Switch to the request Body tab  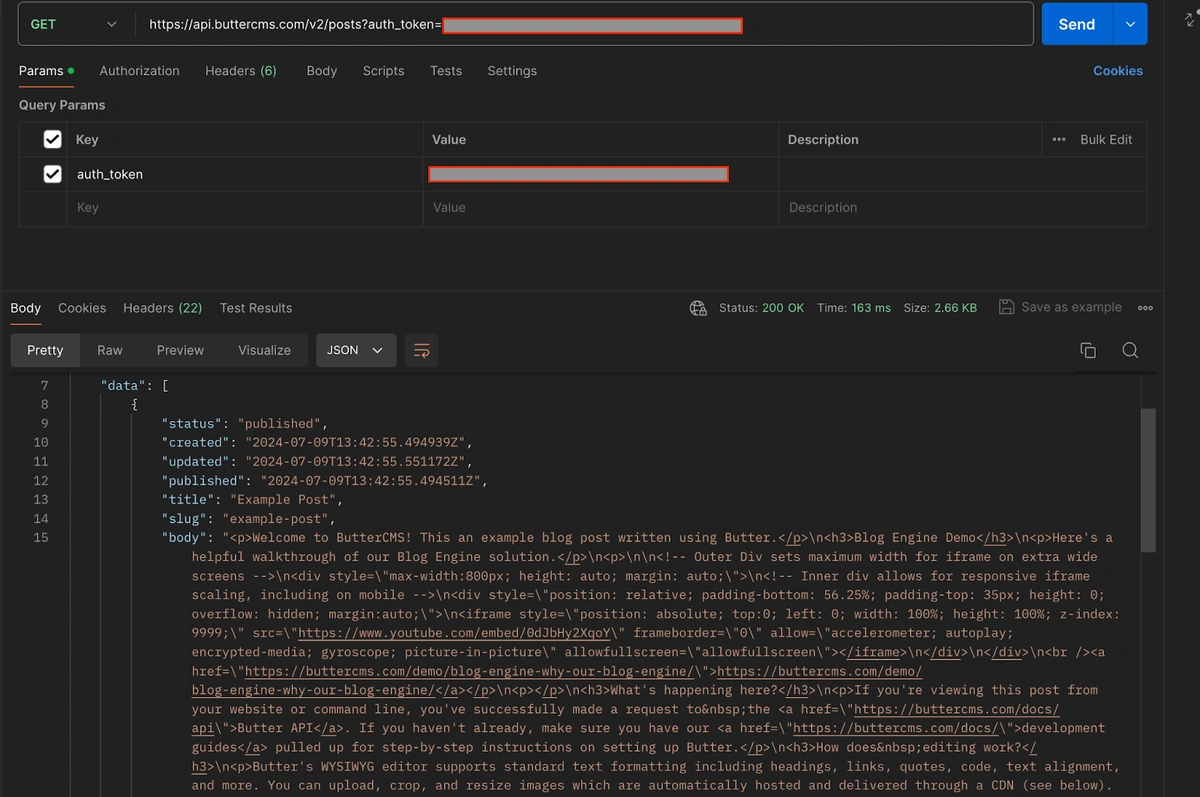point(322,71)
